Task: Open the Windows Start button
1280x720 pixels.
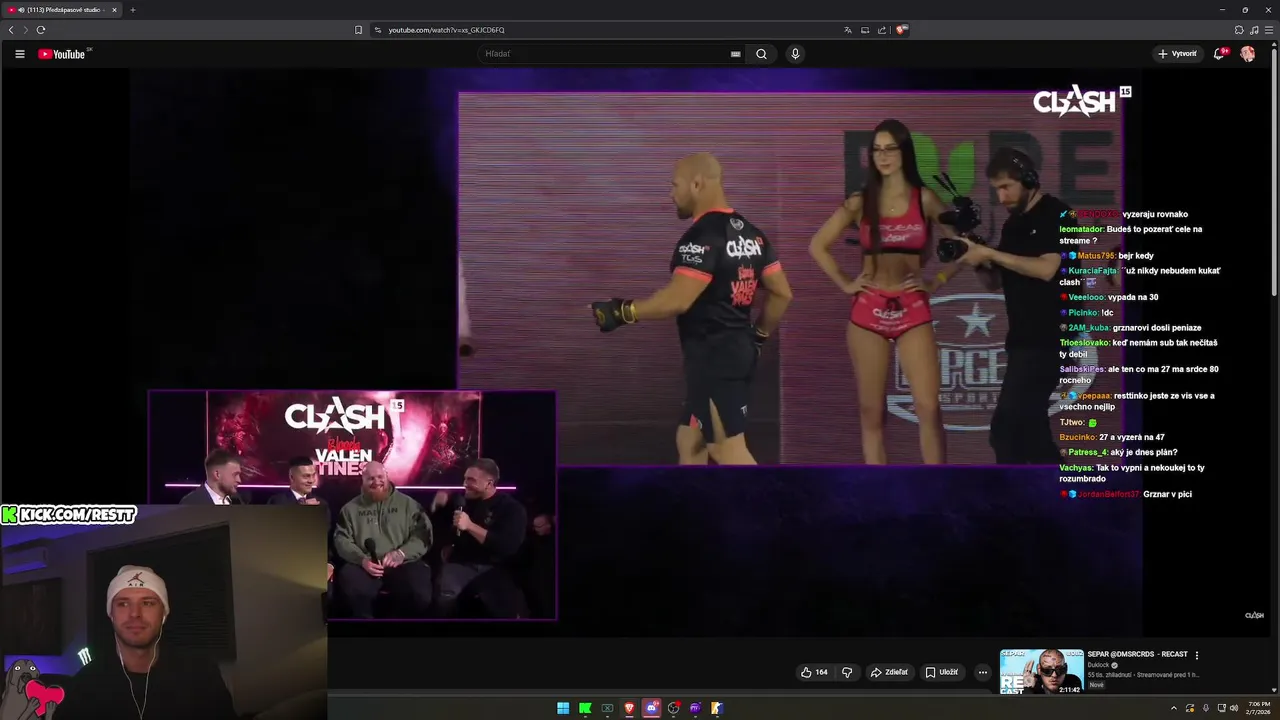Action: tap(563, 708)
